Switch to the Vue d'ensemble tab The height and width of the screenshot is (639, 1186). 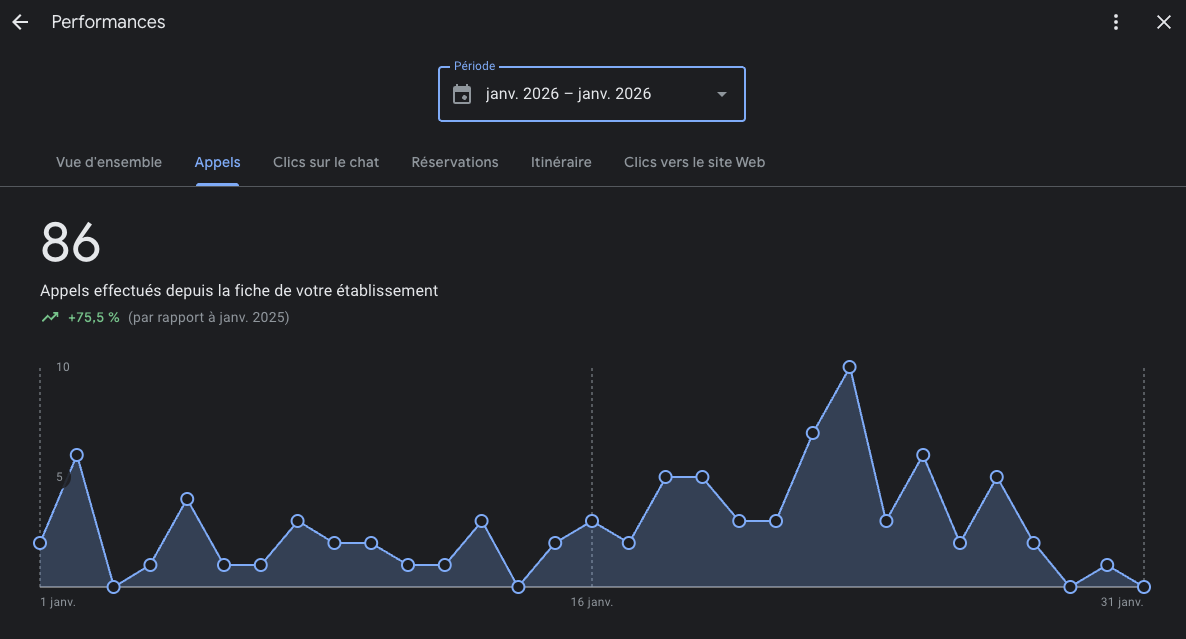(x=109, y=162)
